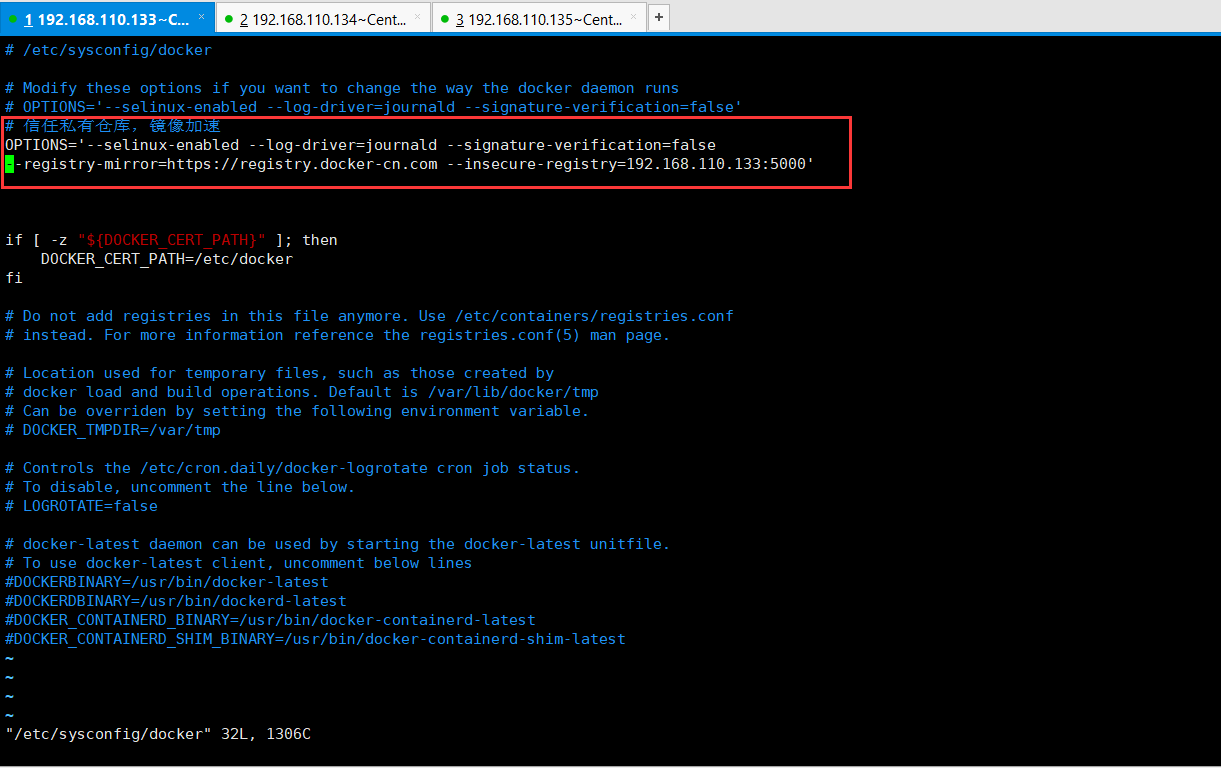Open a new session tab with plus button

coord(659,18)
